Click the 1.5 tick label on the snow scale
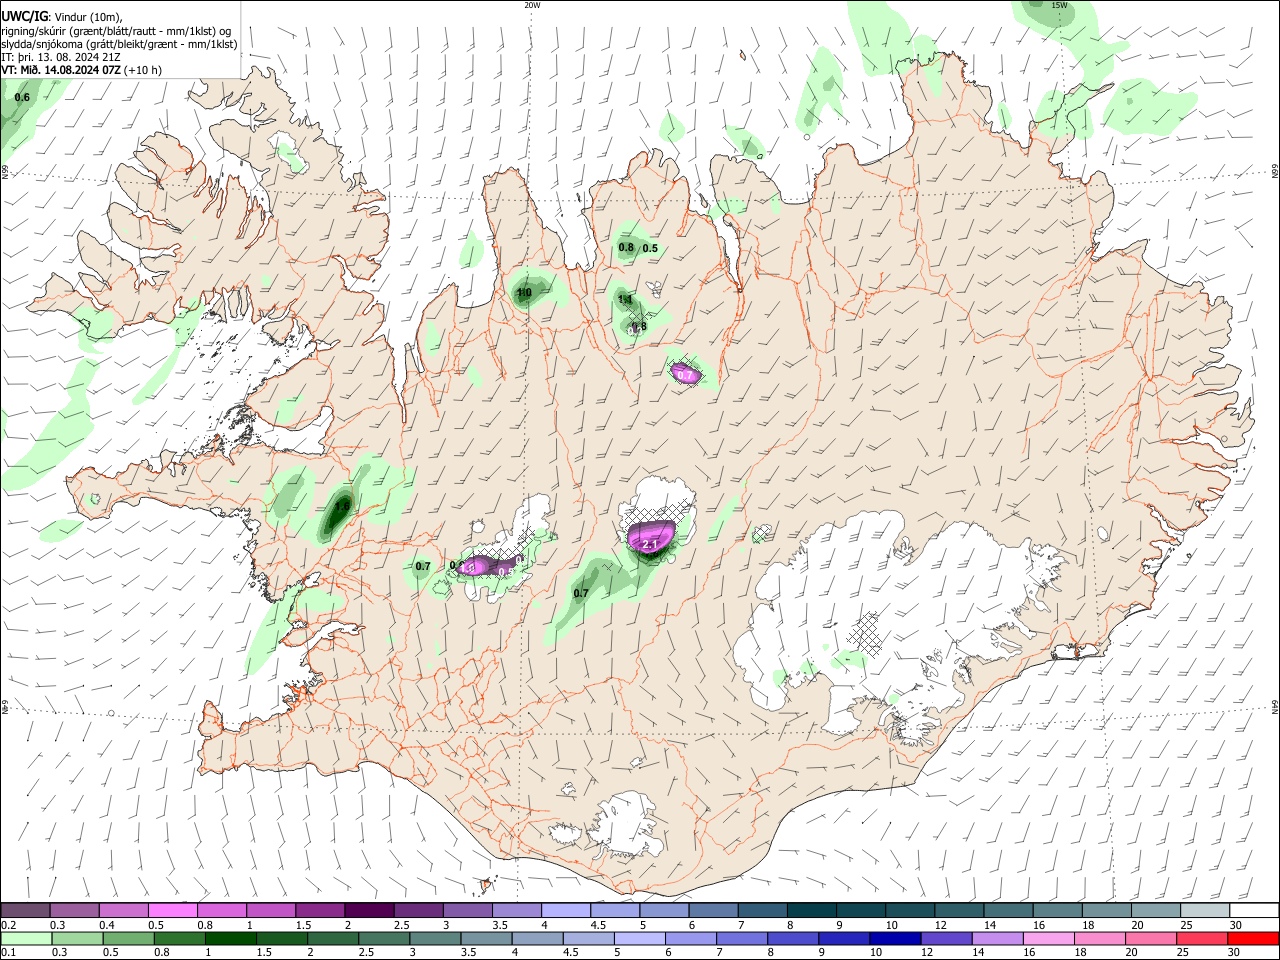1280x960 pixels. pos(303,925)
